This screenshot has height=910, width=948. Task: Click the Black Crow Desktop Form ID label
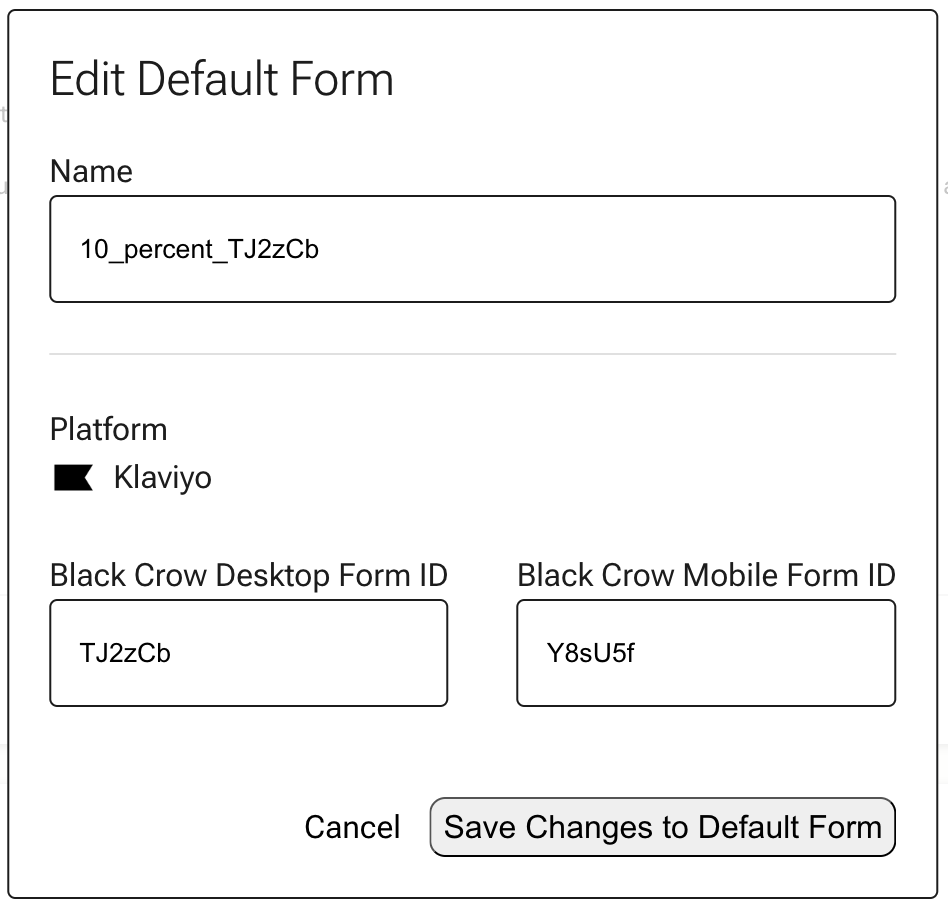[x=248, y=575]
